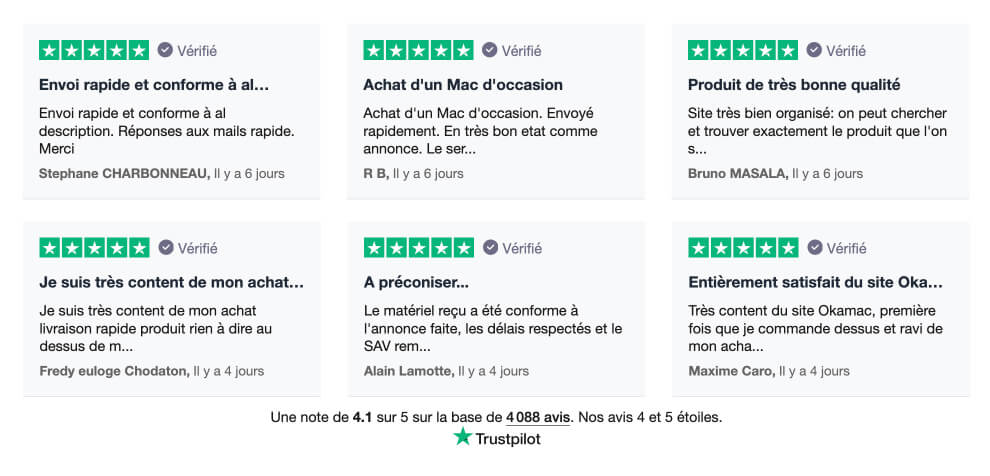990x476 pixels.
Task: Click the 'A préconiser...' review heading
Action: [416, 282]
